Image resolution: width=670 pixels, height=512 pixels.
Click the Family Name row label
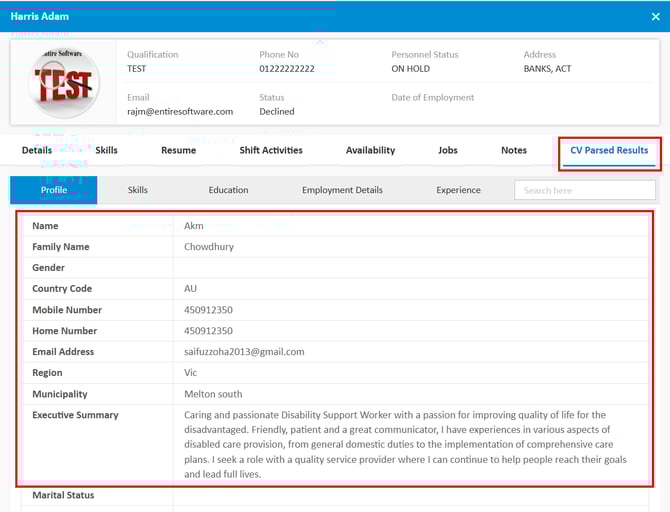tap(61, 247)
